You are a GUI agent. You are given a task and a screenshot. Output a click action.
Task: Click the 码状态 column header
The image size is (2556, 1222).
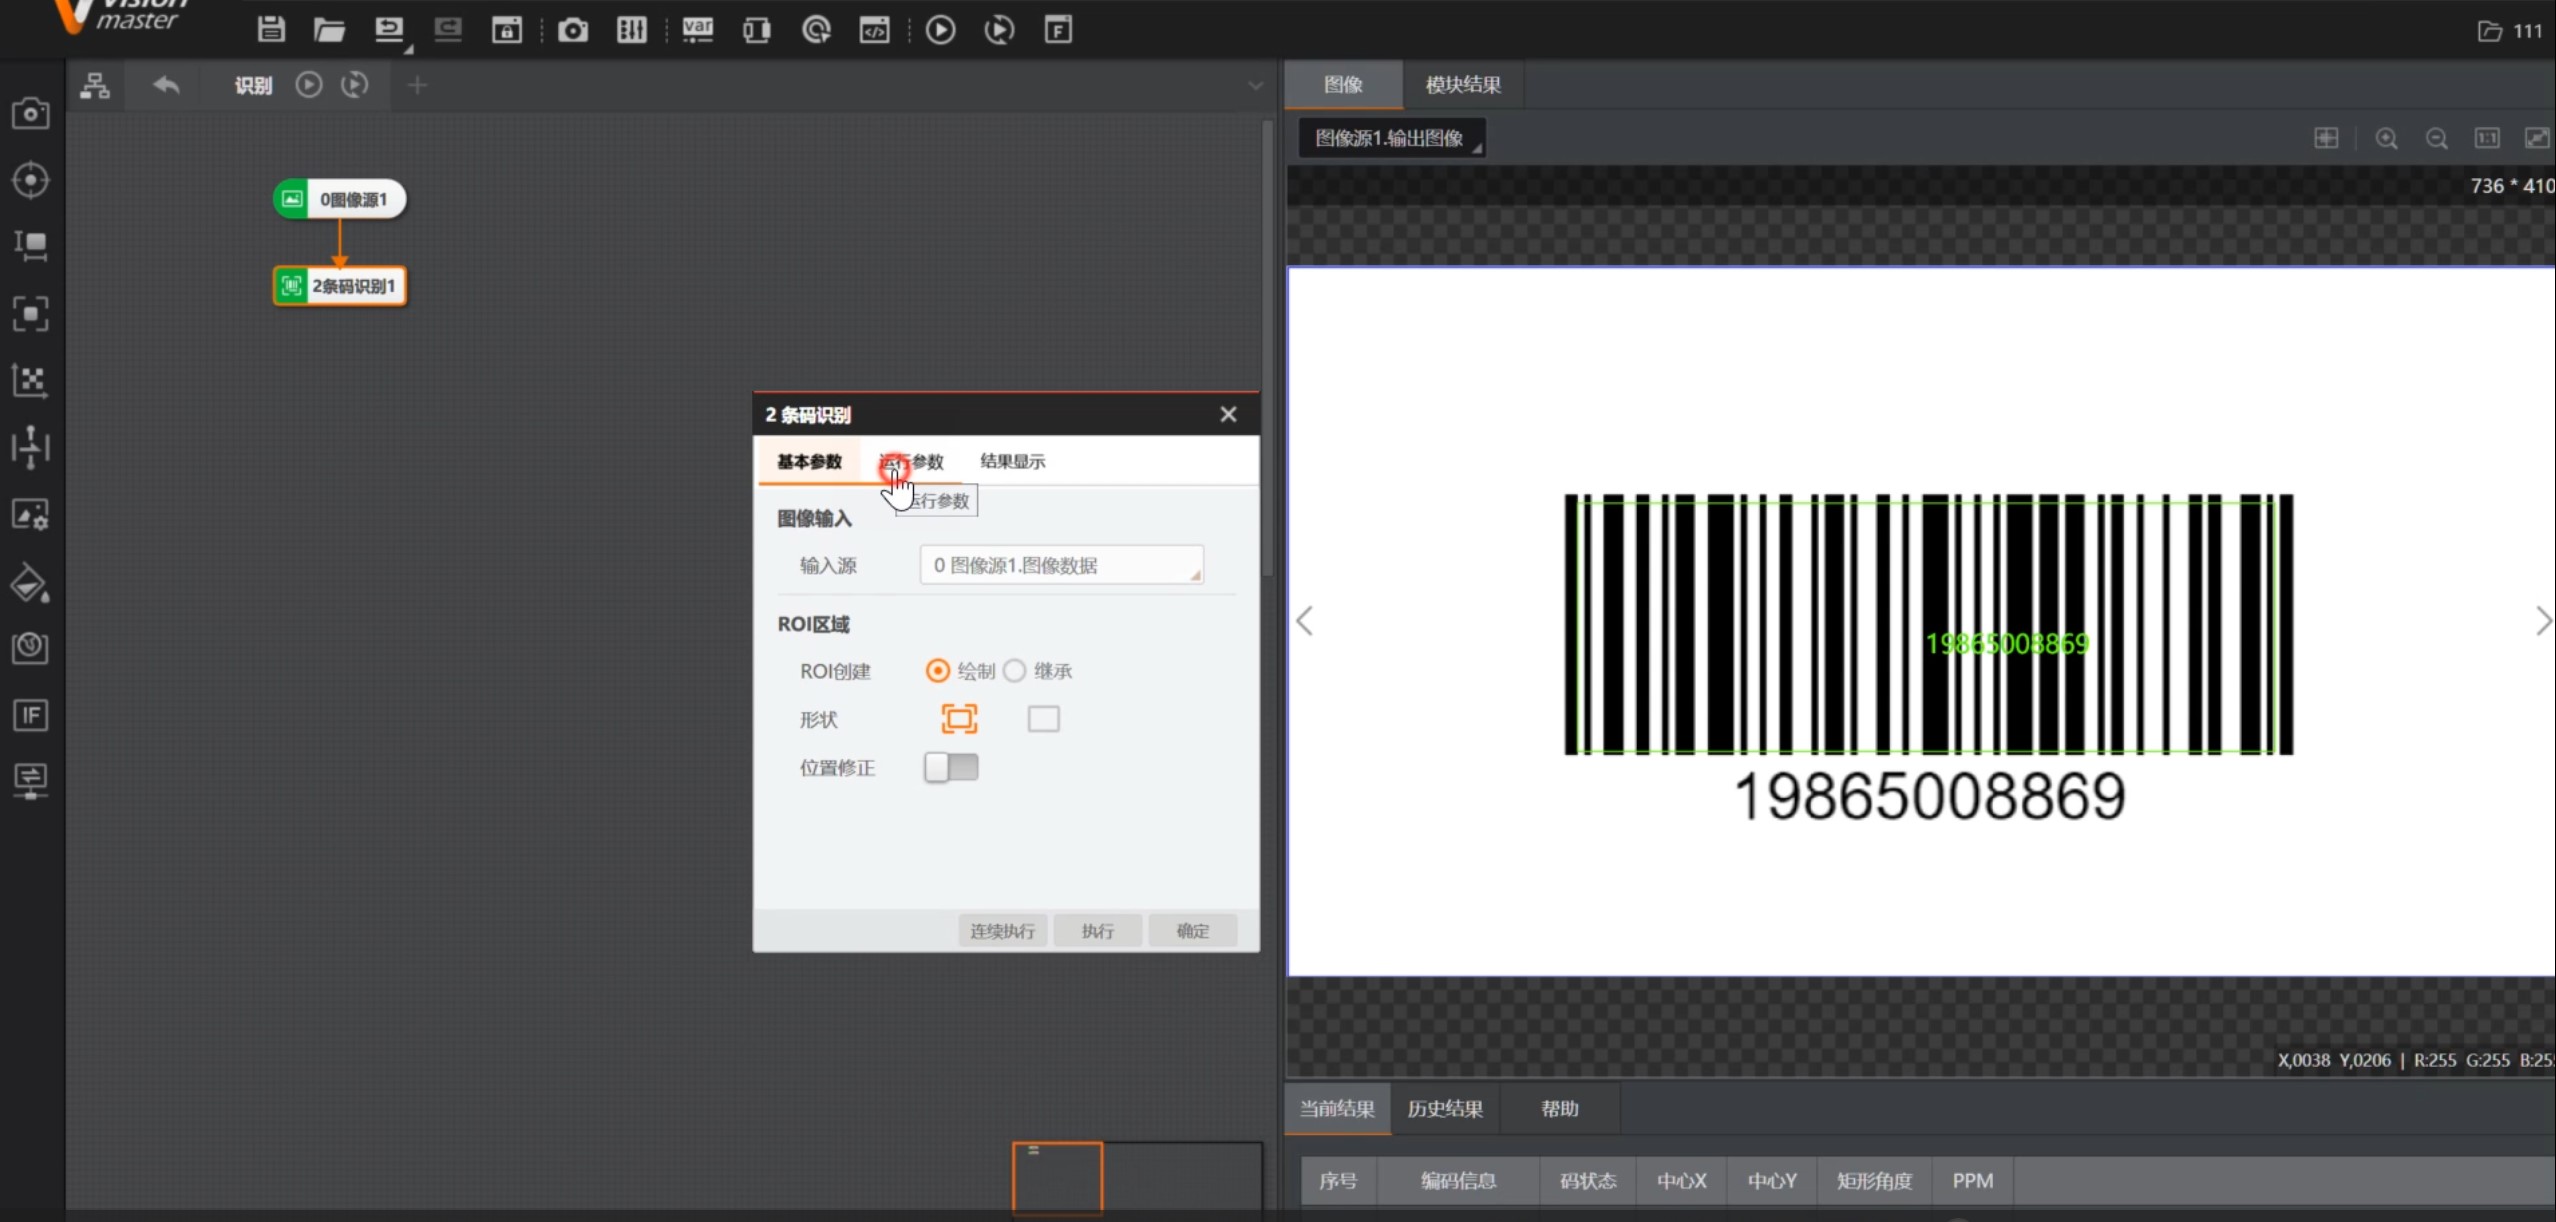(x=1588, y=1181)
